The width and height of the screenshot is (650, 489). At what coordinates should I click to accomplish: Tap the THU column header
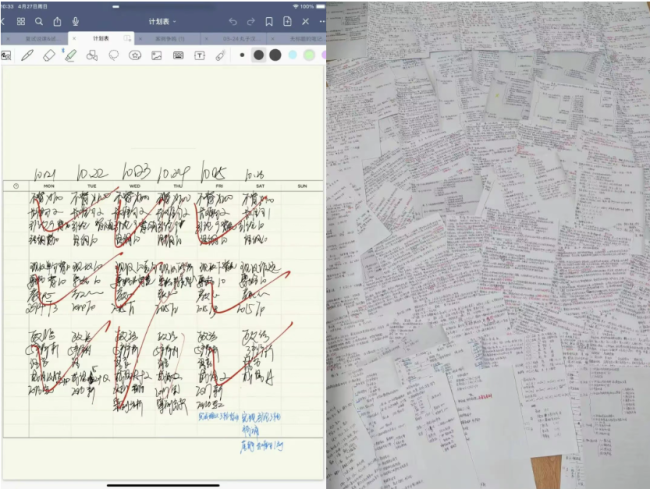click(177, 186)
